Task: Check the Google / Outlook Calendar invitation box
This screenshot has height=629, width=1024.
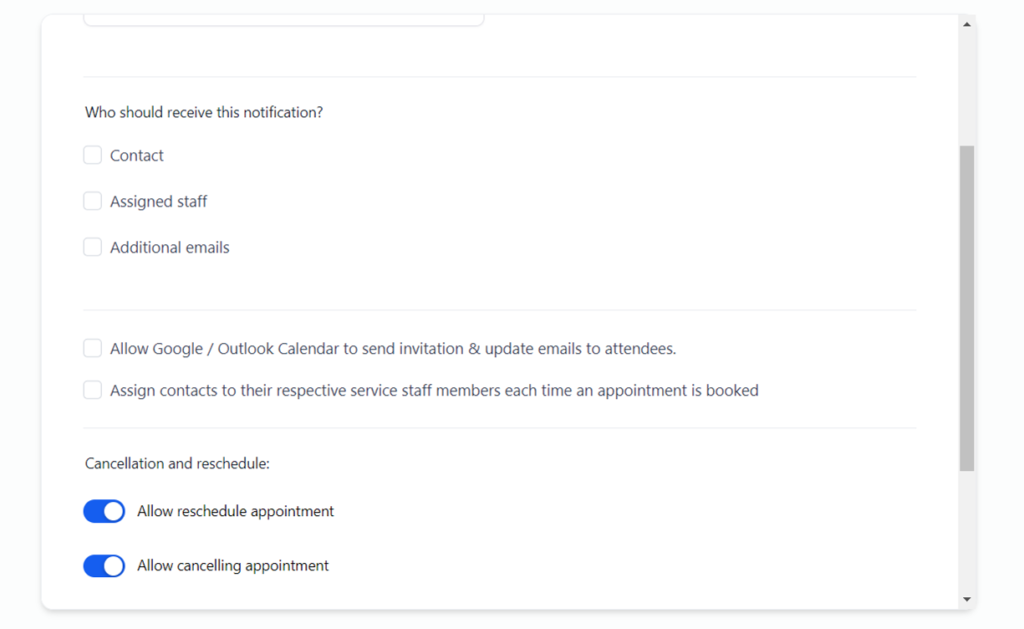Action: point(93,348)
